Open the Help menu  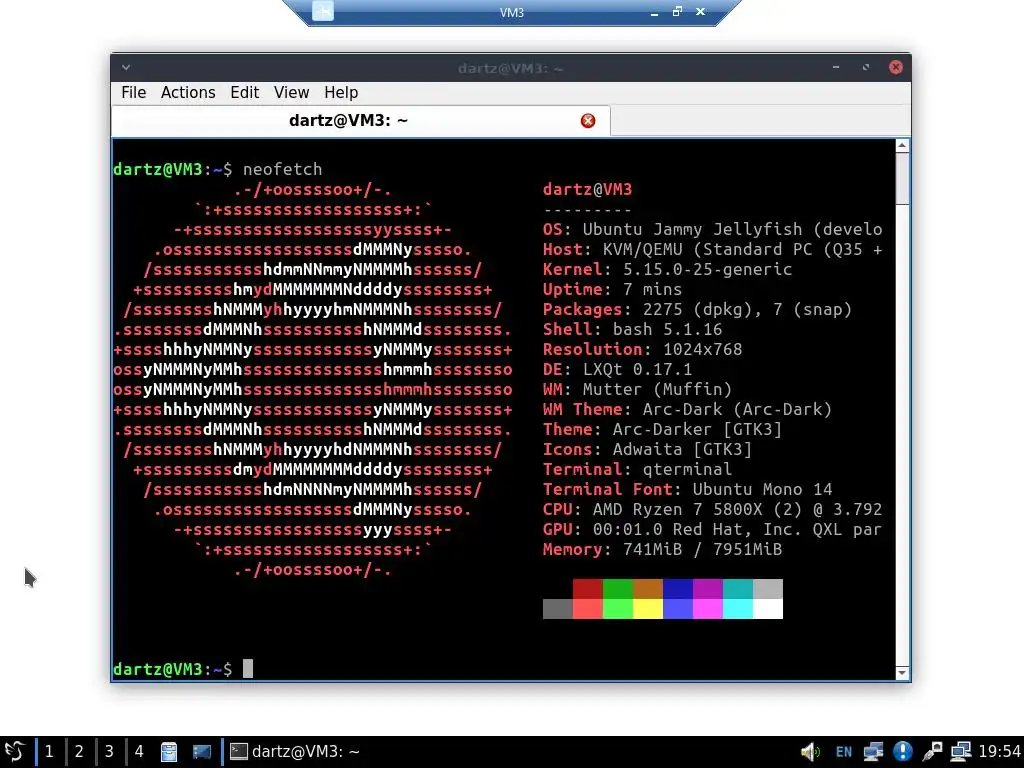341,93
